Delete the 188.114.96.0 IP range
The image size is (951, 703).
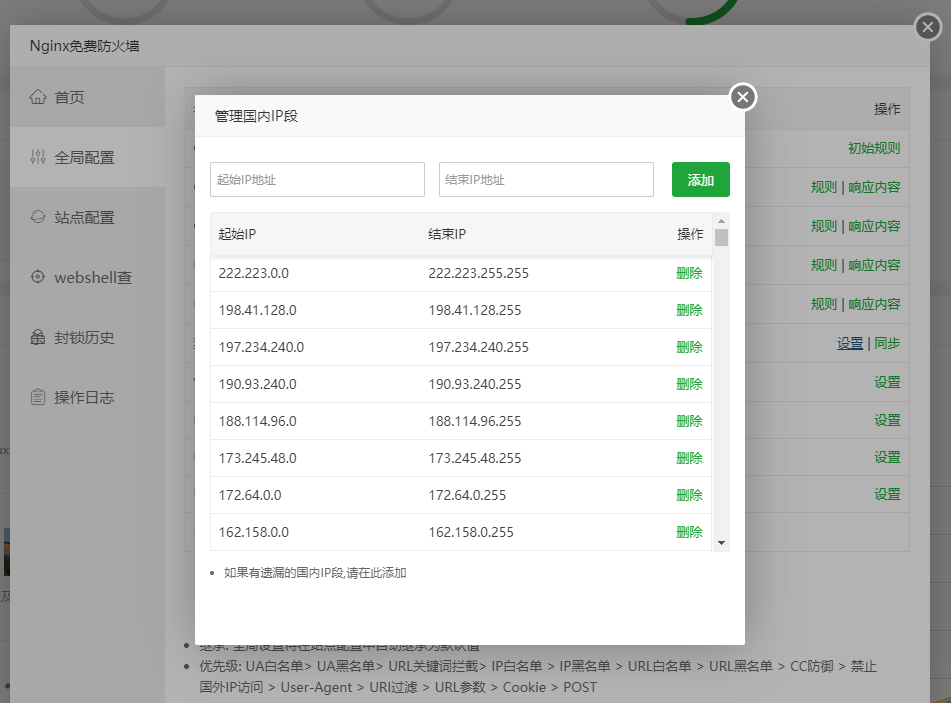coord(690,421)
